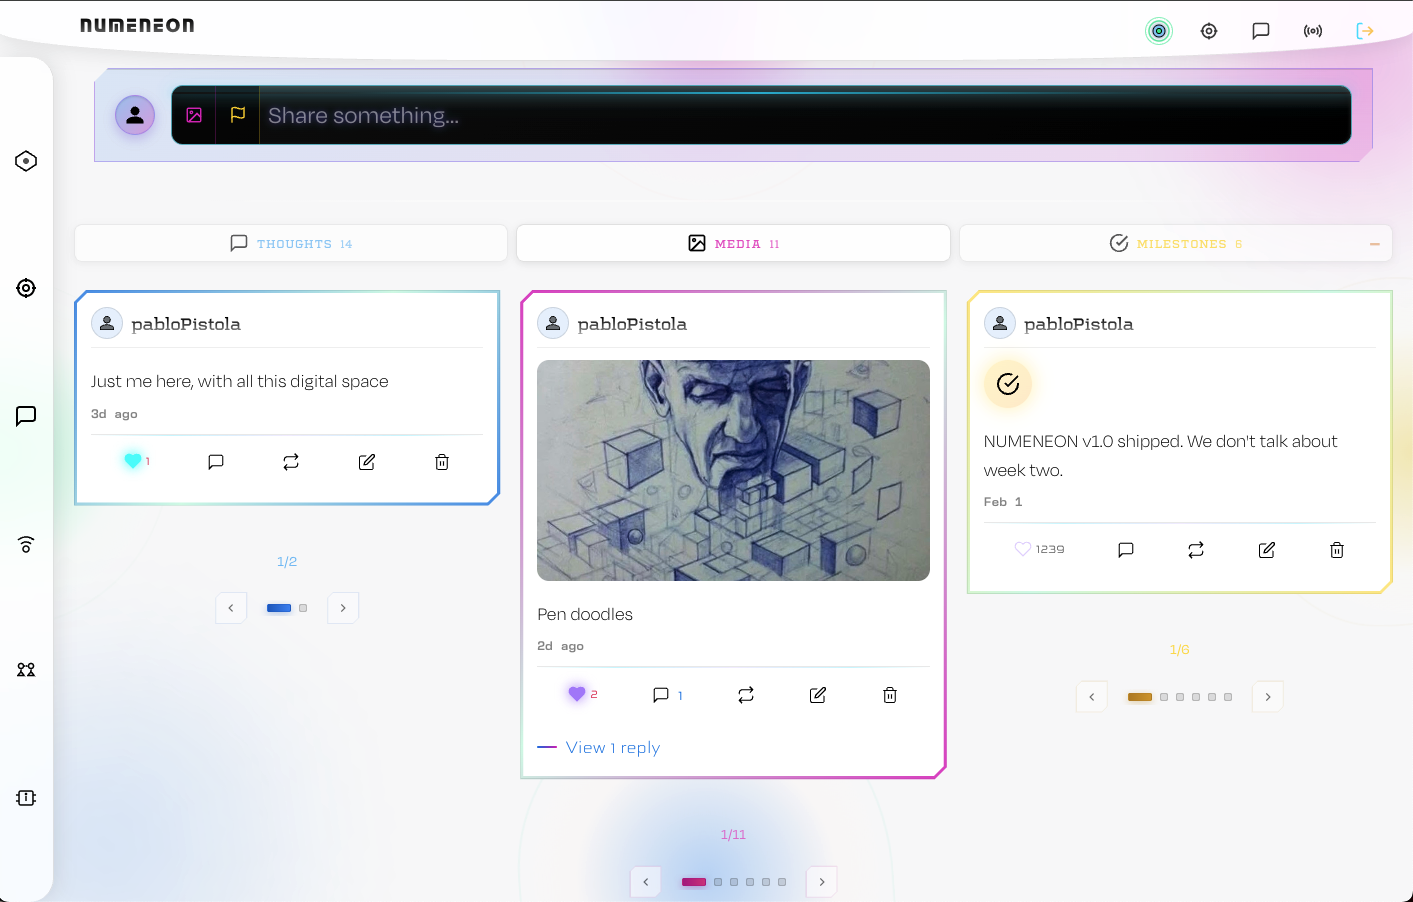Type in the Share something field
The width and height of the screenshot is (1413, 902).
click(x=800, y=116)
